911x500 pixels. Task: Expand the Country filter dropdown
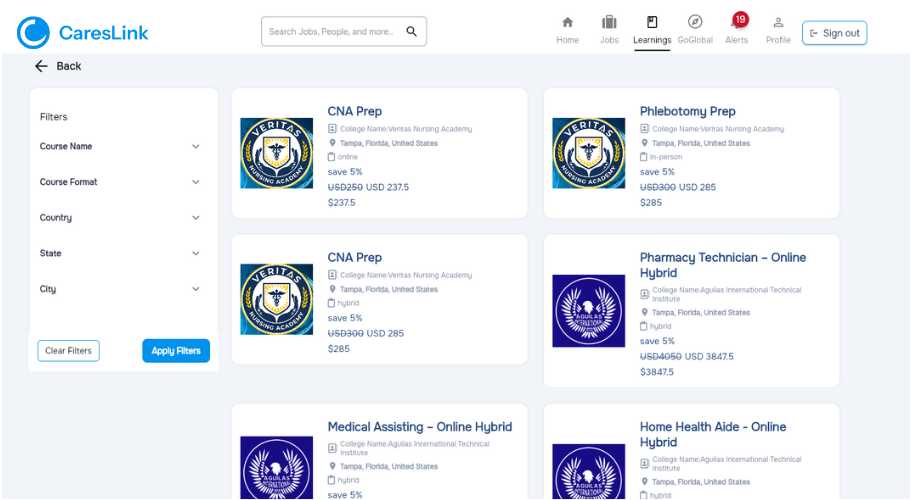pyautogui.click(x=195, y=218)
